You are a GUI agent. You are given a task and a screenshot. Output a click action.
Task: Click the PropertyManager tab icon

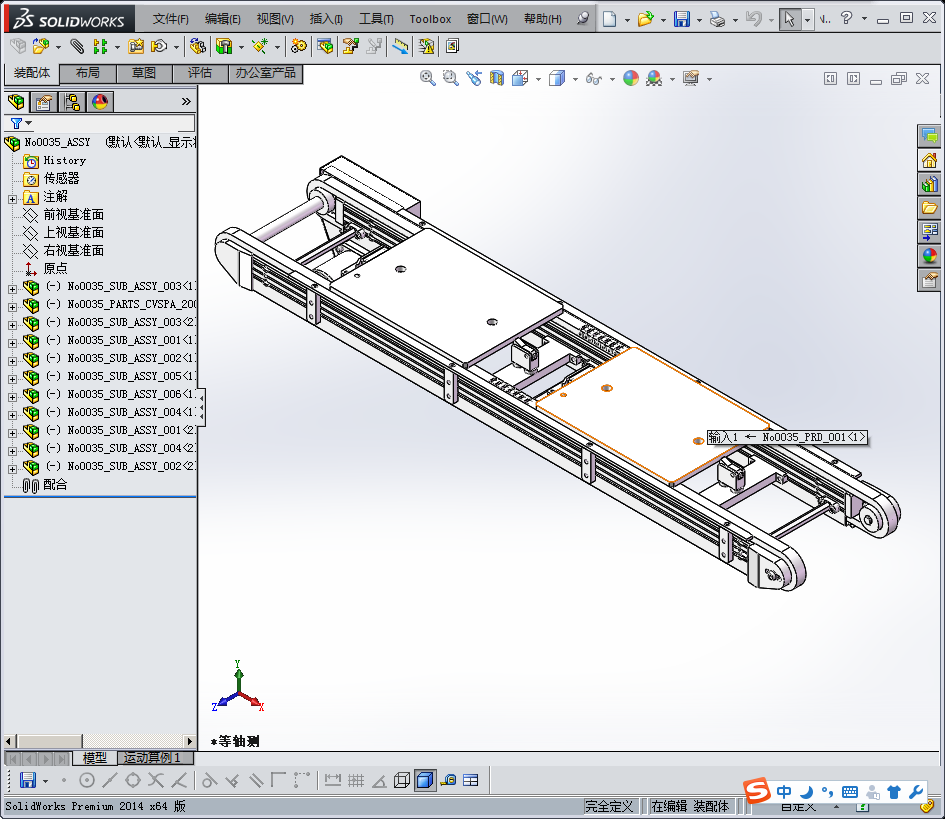tap(44, 102)
